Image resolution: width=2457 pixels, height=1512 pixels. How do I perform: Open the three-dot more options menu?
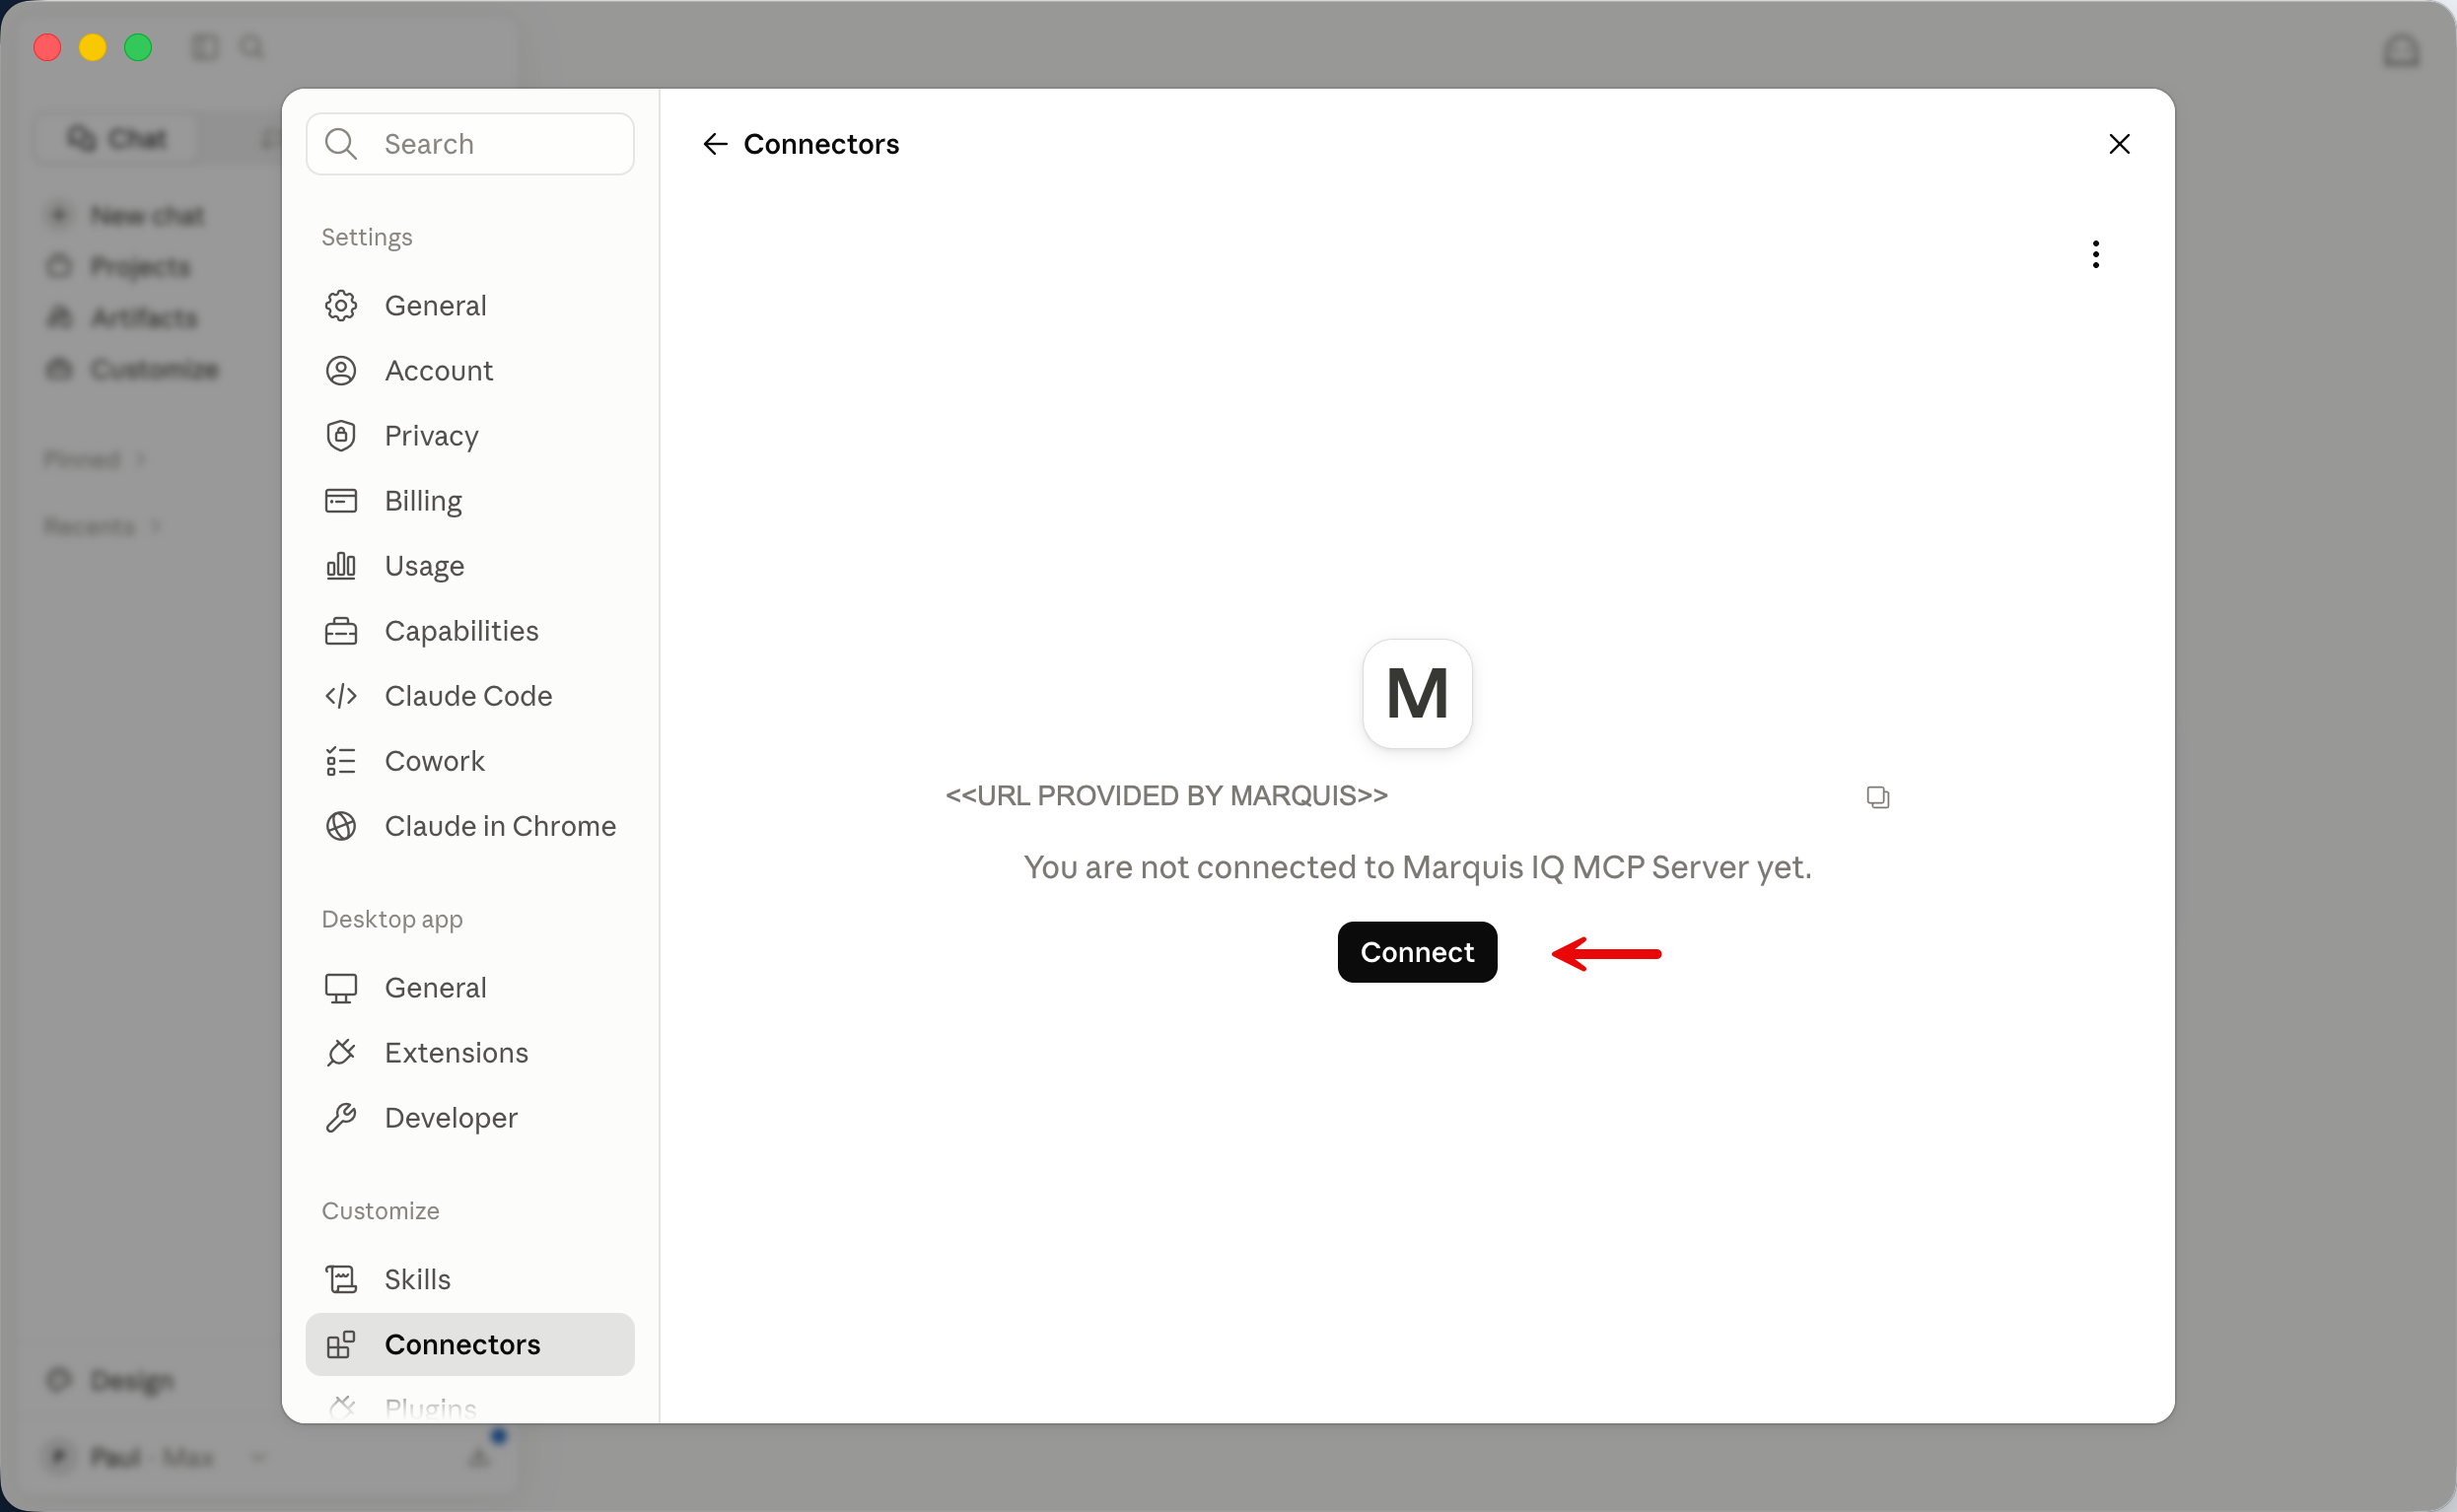[x=2095, y=254]
